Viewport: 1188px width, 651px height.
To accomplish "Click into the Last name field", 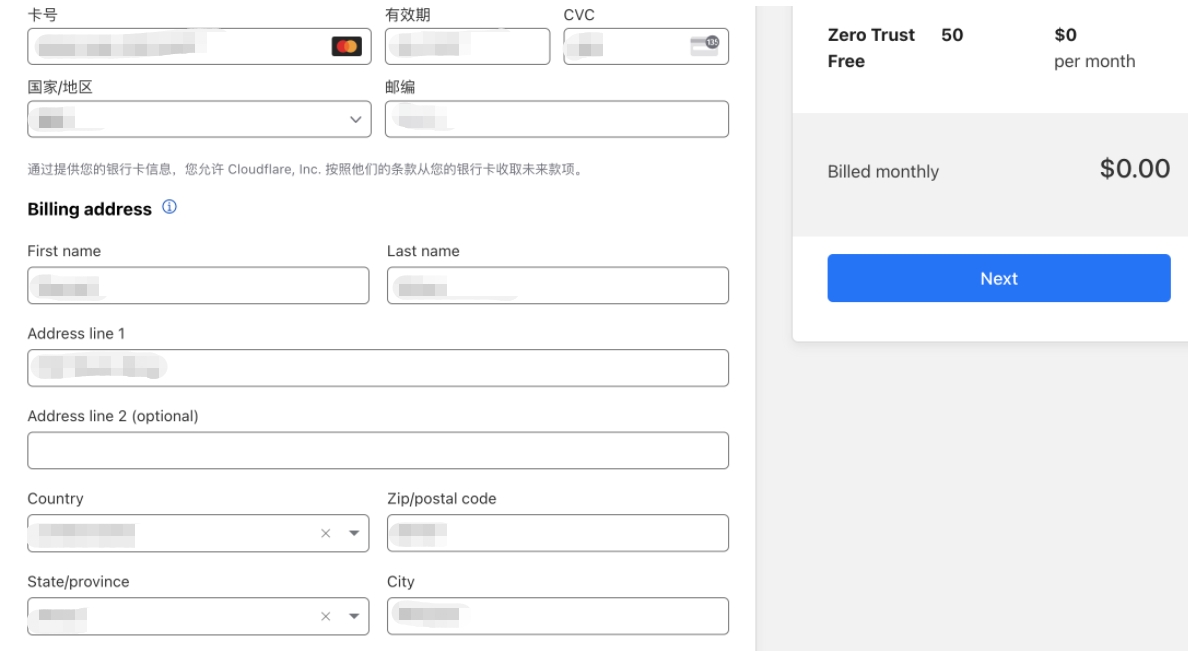I will pos(557,286).
